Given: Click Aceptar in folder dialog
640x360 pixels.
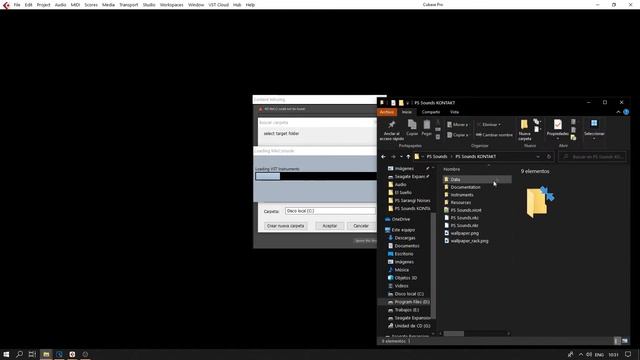Looking at the screenshot, I should pos(330,226).
